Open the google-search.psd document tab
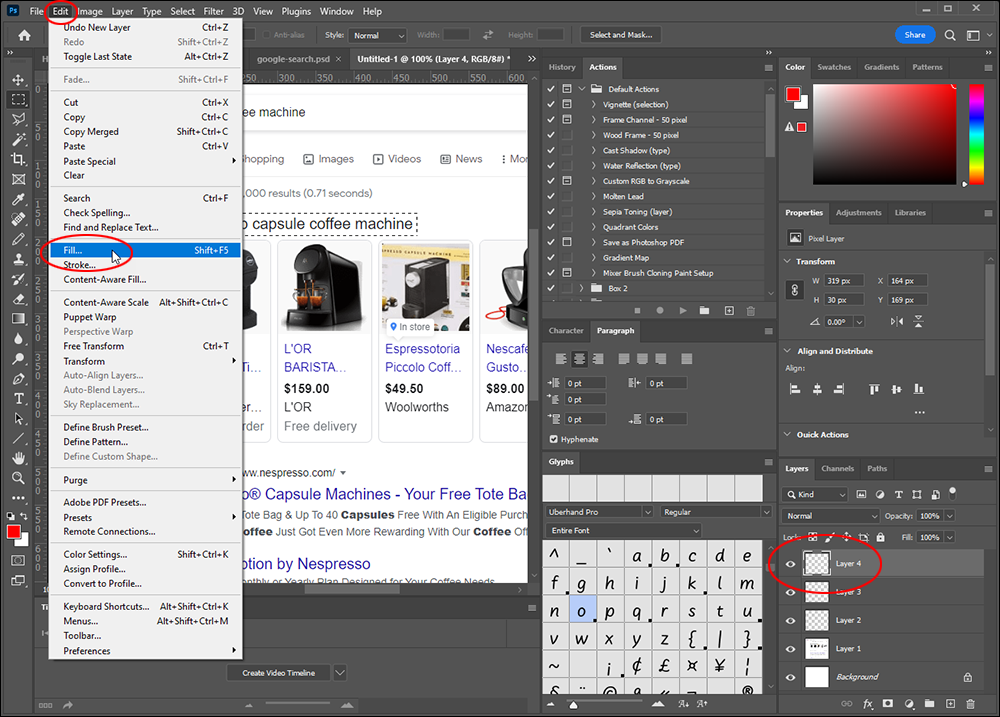 (293, 59)
